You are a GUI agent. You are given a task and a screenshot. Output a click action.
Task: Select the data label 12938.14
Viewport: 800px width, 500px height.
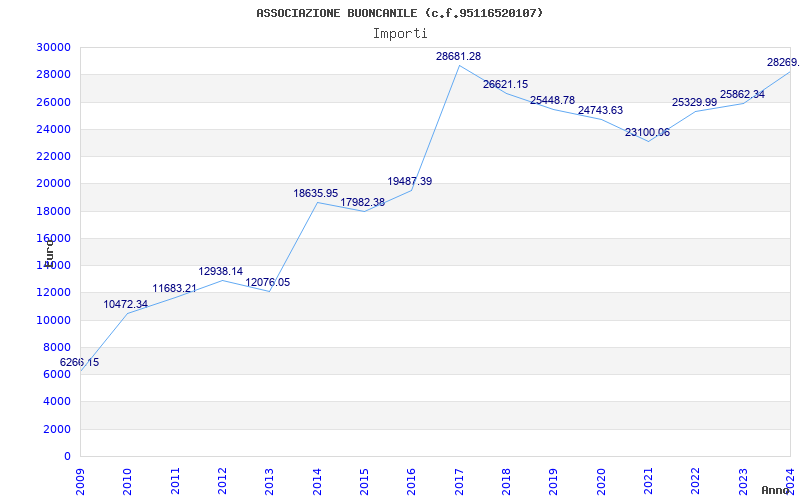(x=220, y=271)
